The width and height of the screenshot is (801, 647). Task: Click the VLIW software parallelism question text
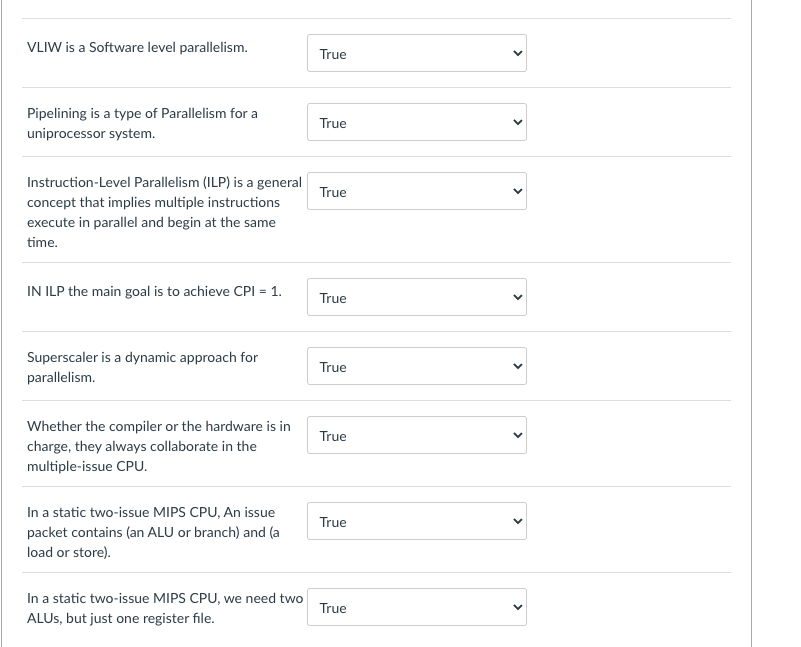(138, 46)
